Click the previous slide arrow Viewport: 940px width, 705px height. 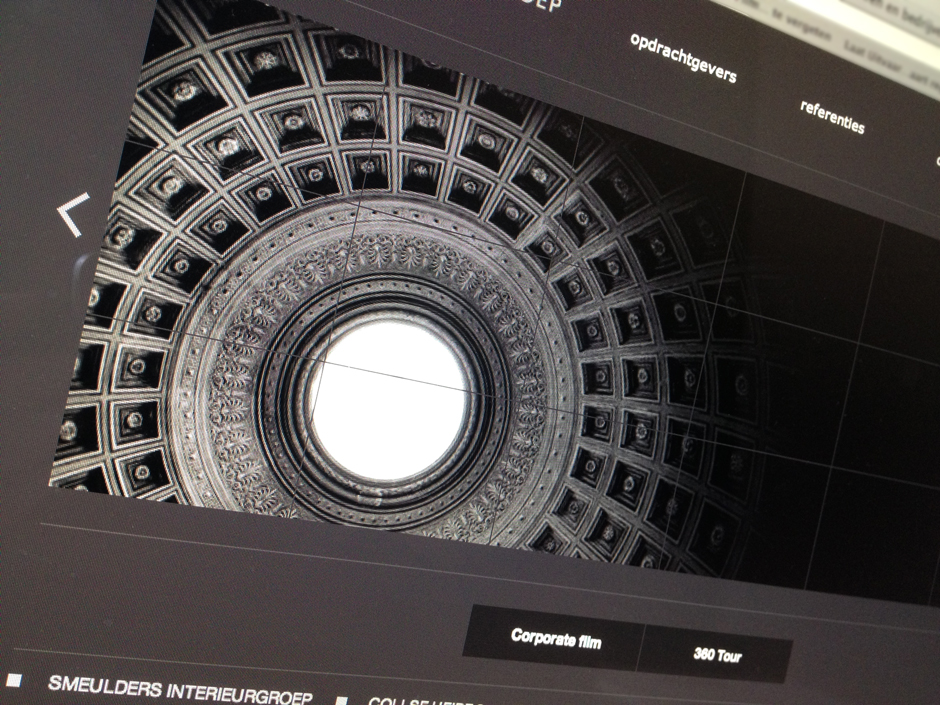tap(73, 214)
